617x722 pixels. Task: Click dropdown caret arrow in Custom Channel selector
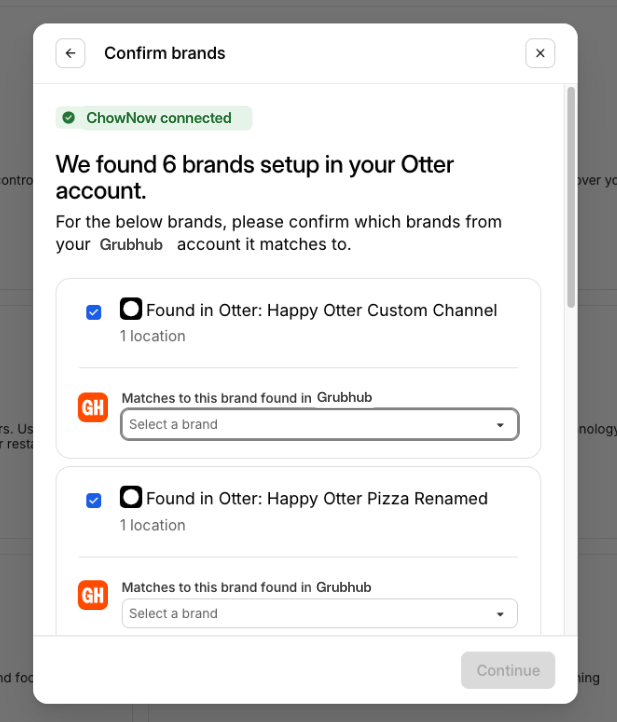[x=500, y=425]
